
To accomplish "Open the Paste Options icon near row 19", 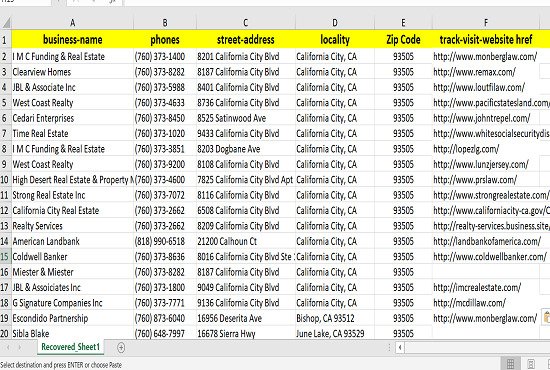I will click(546, 317).
